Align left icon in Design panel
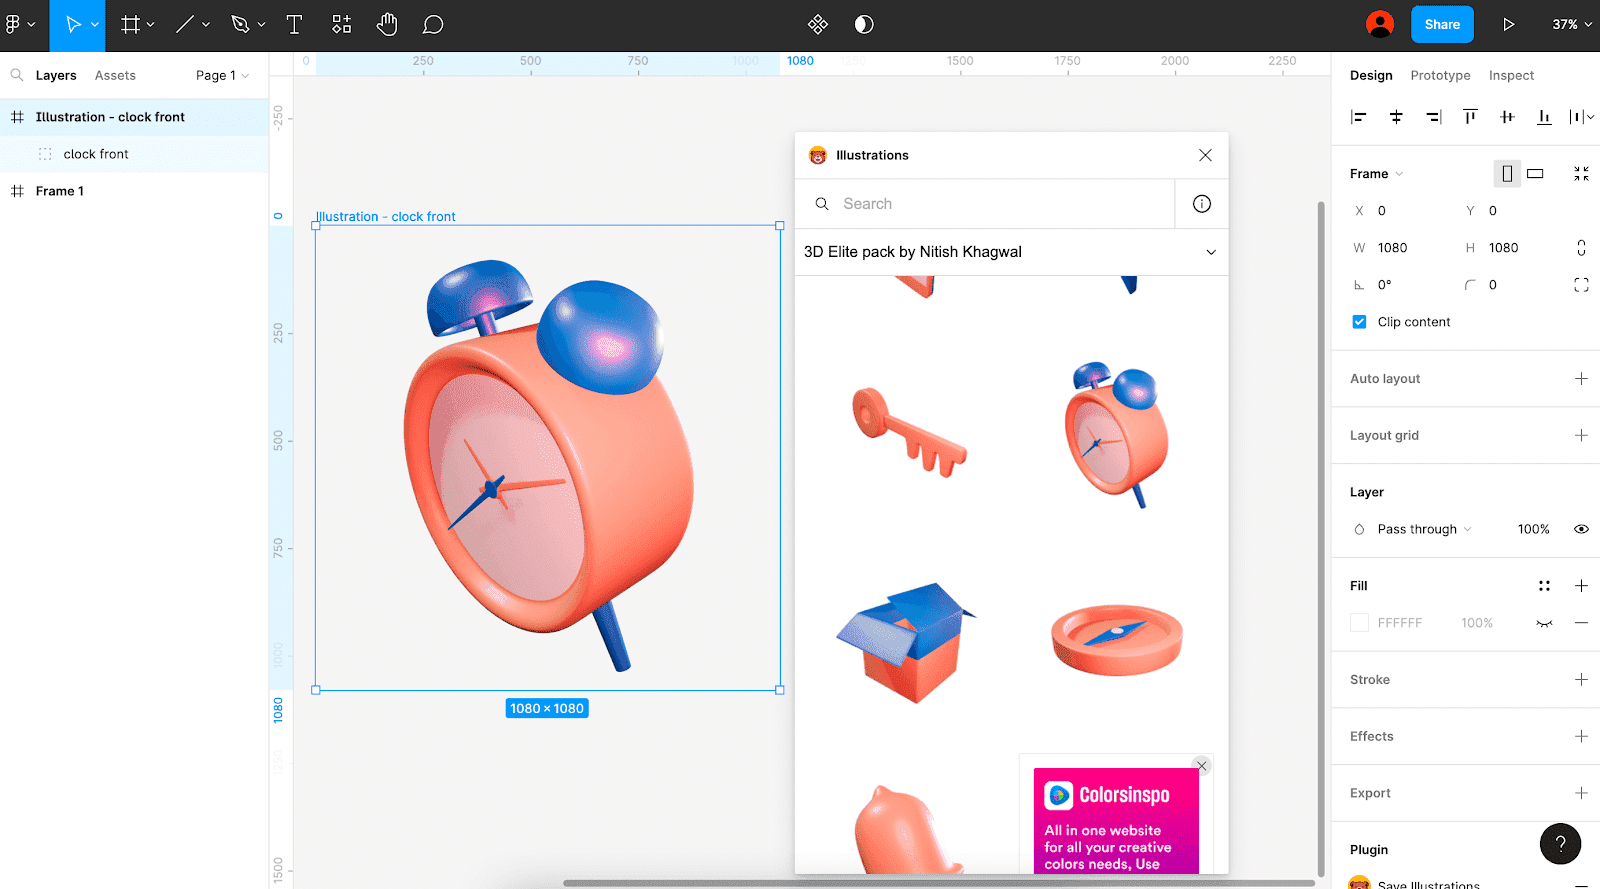 [x=1358, y=117]
